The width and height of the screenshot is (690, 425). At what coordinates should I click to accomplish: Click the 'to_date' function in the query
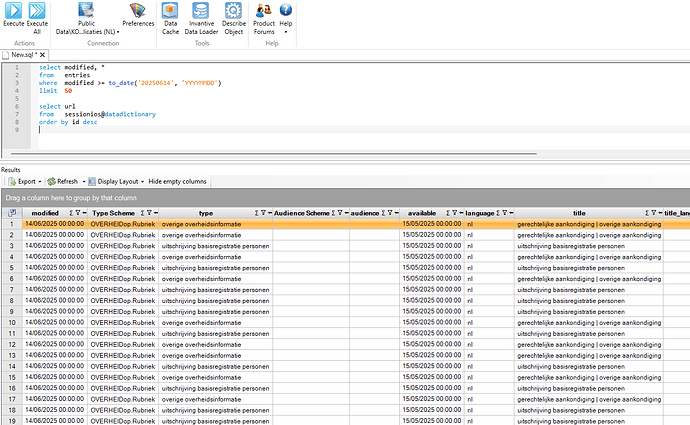[121, 83]
